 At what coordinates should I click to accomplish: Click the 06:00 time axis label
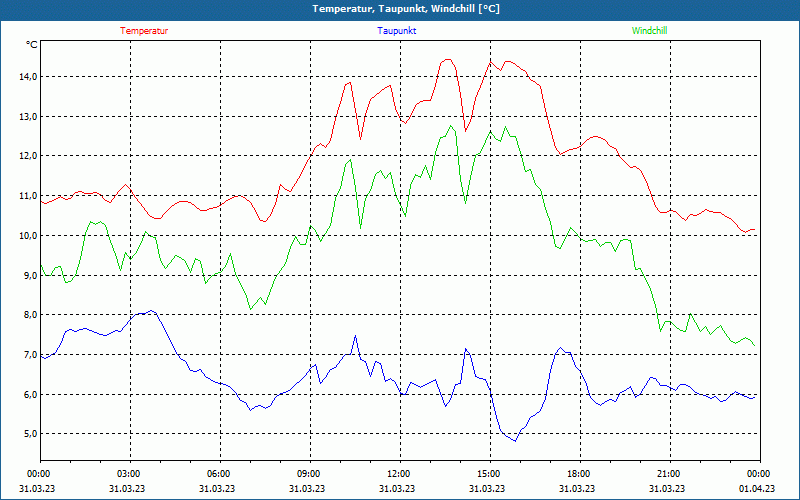220,473
